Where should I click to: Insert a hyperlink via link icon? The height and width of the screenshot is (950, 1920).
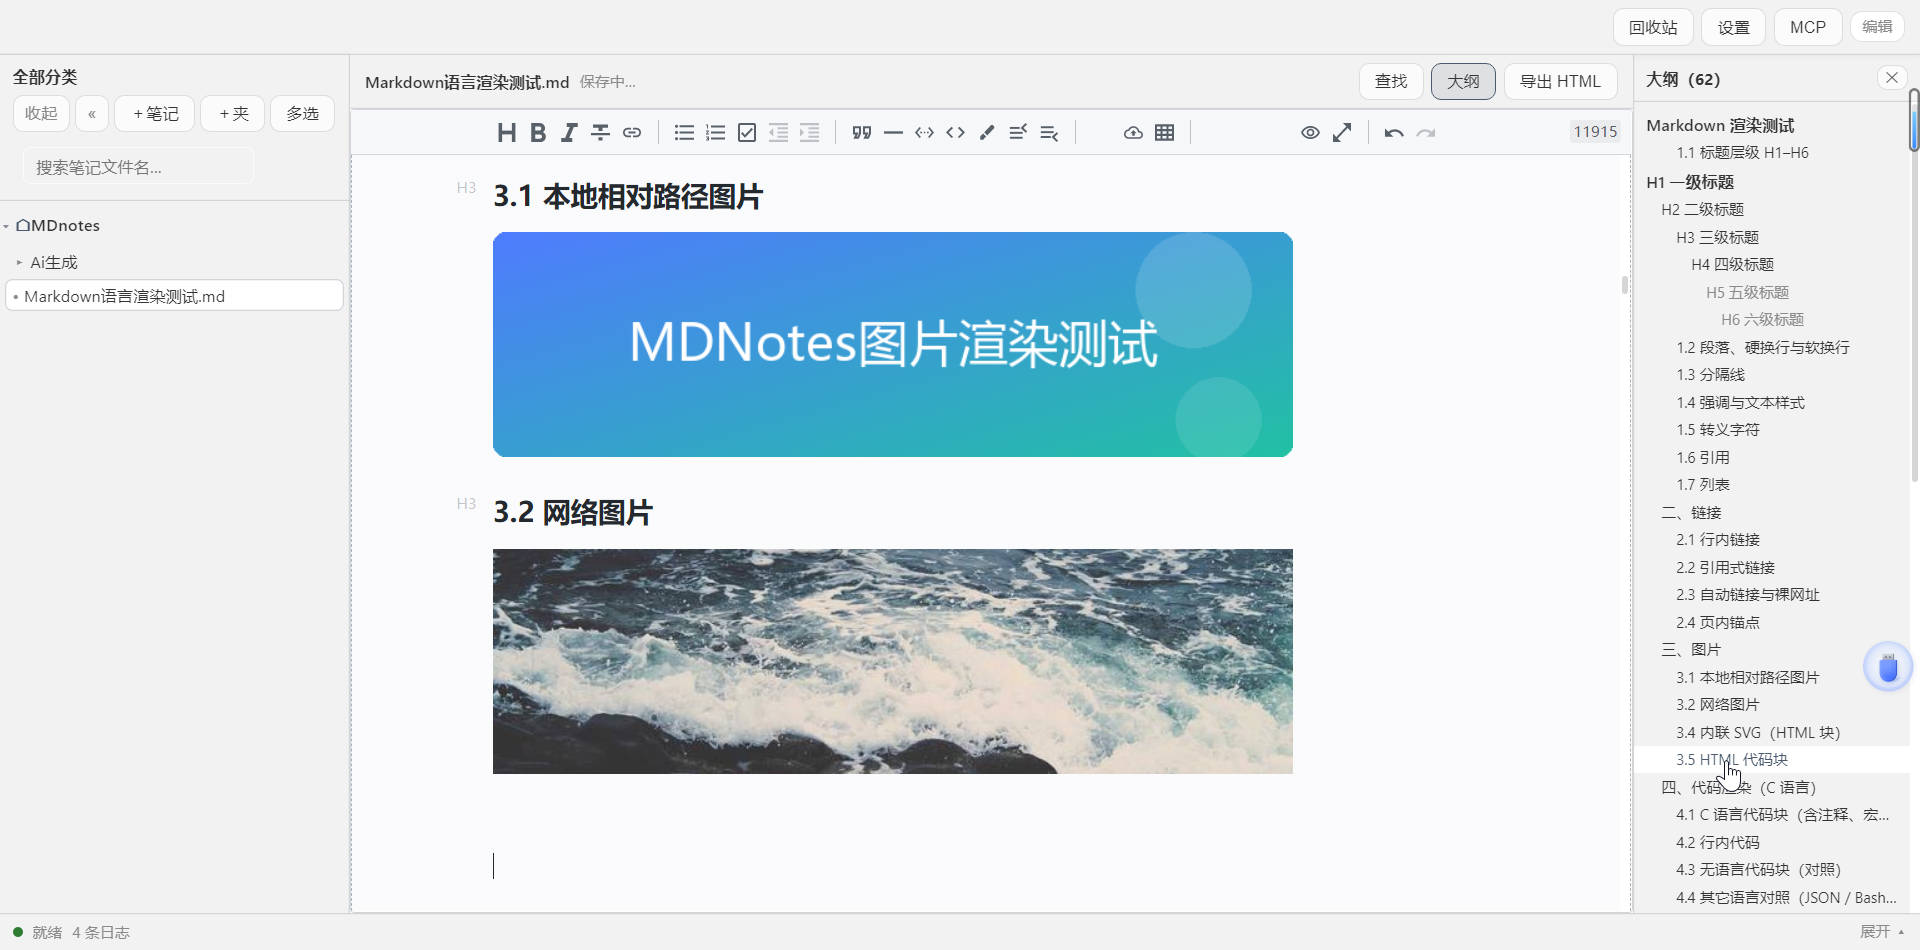632,132
